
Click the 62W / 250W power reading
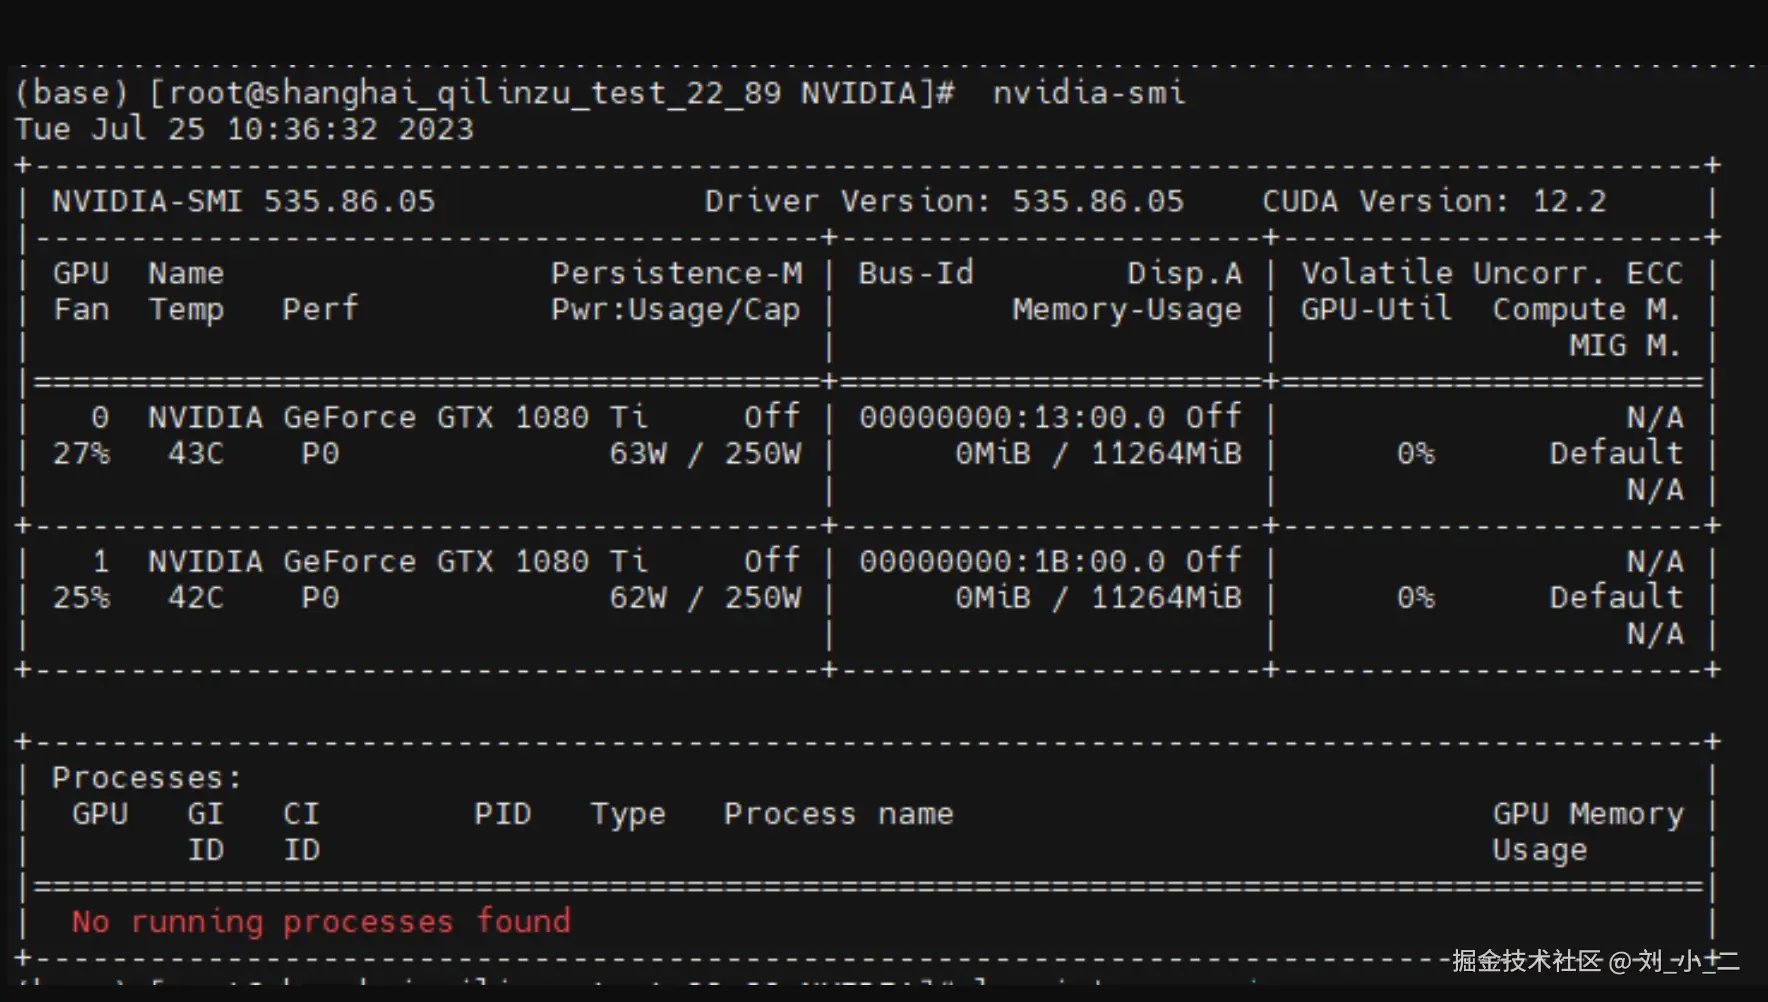point(705,597)
